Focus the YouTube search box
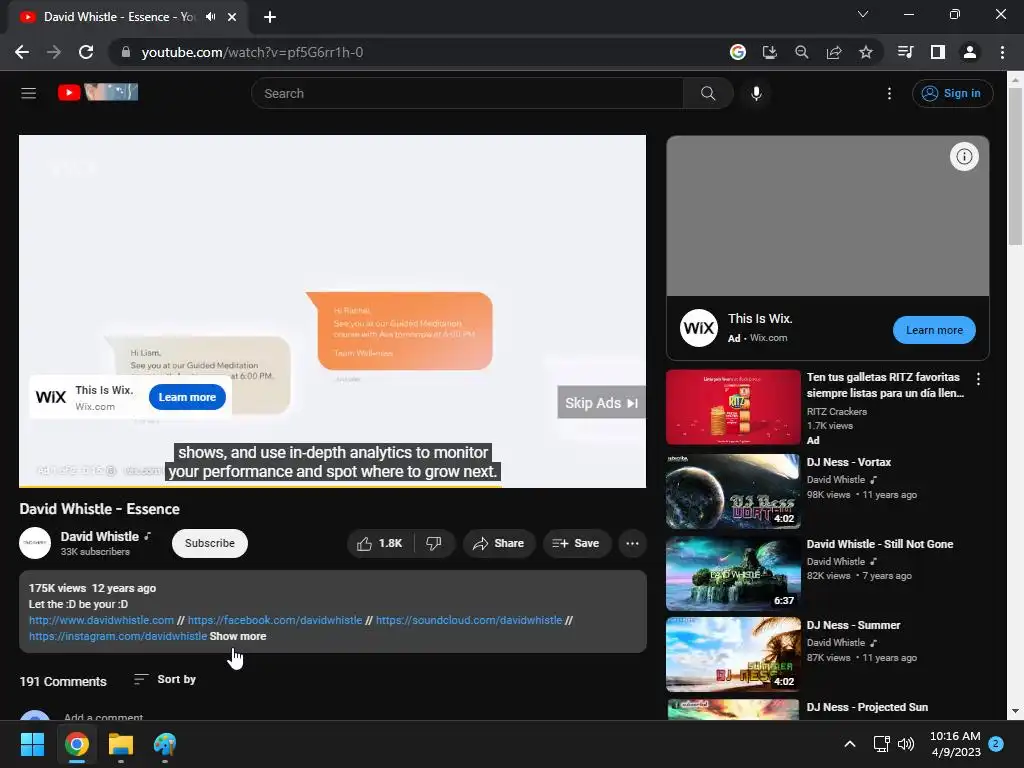 point(468,93)
